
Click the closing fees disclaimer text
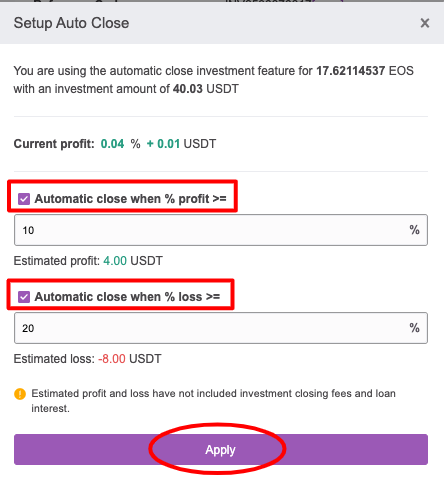tap(213, 401)
